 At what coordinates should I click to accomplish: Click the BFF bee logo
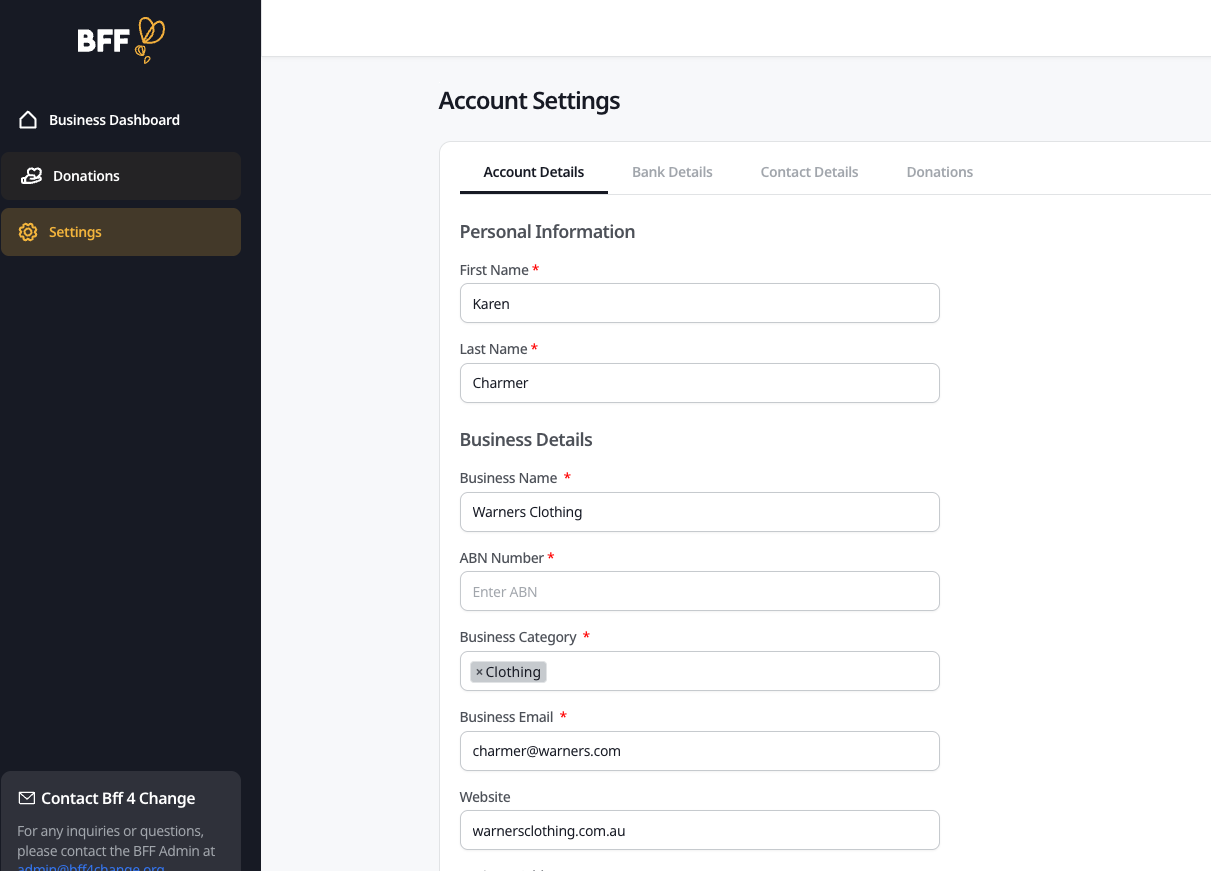pyautogui.click(x=121, y=41)
